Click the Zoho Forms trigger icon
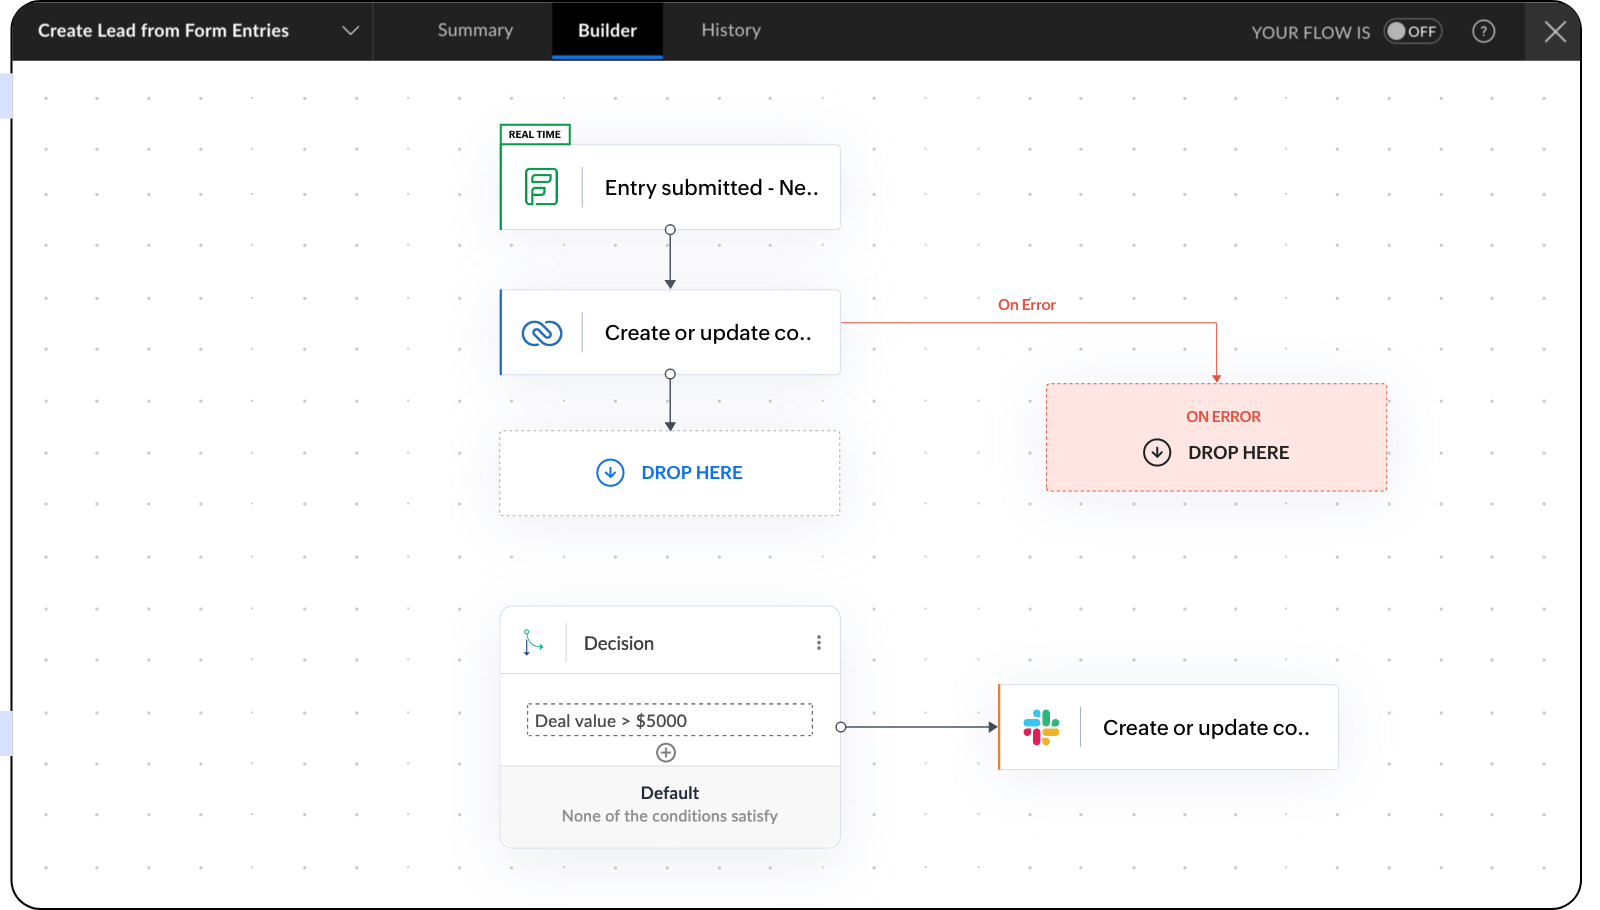Viewport: 1600px width, 910px height. point(541,188)
